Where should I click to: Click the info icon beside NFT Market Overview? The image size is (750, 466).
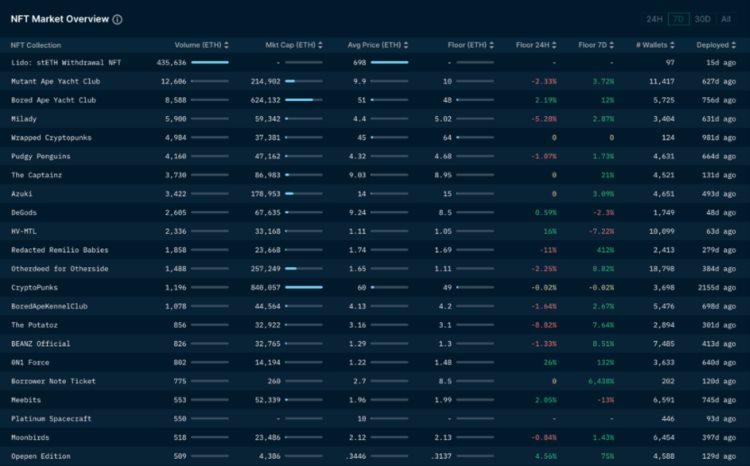(x=118, y=19)
